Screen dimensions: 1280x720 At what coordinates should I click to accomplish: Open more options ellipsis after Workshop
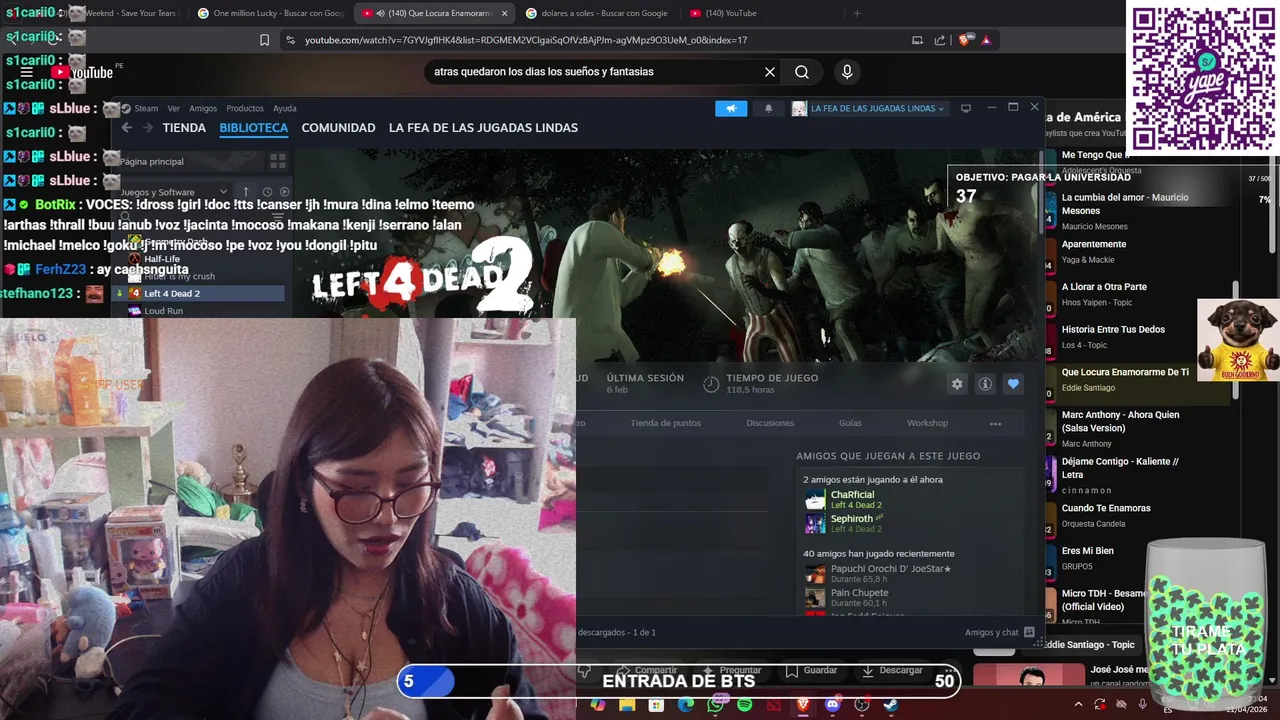995,423
